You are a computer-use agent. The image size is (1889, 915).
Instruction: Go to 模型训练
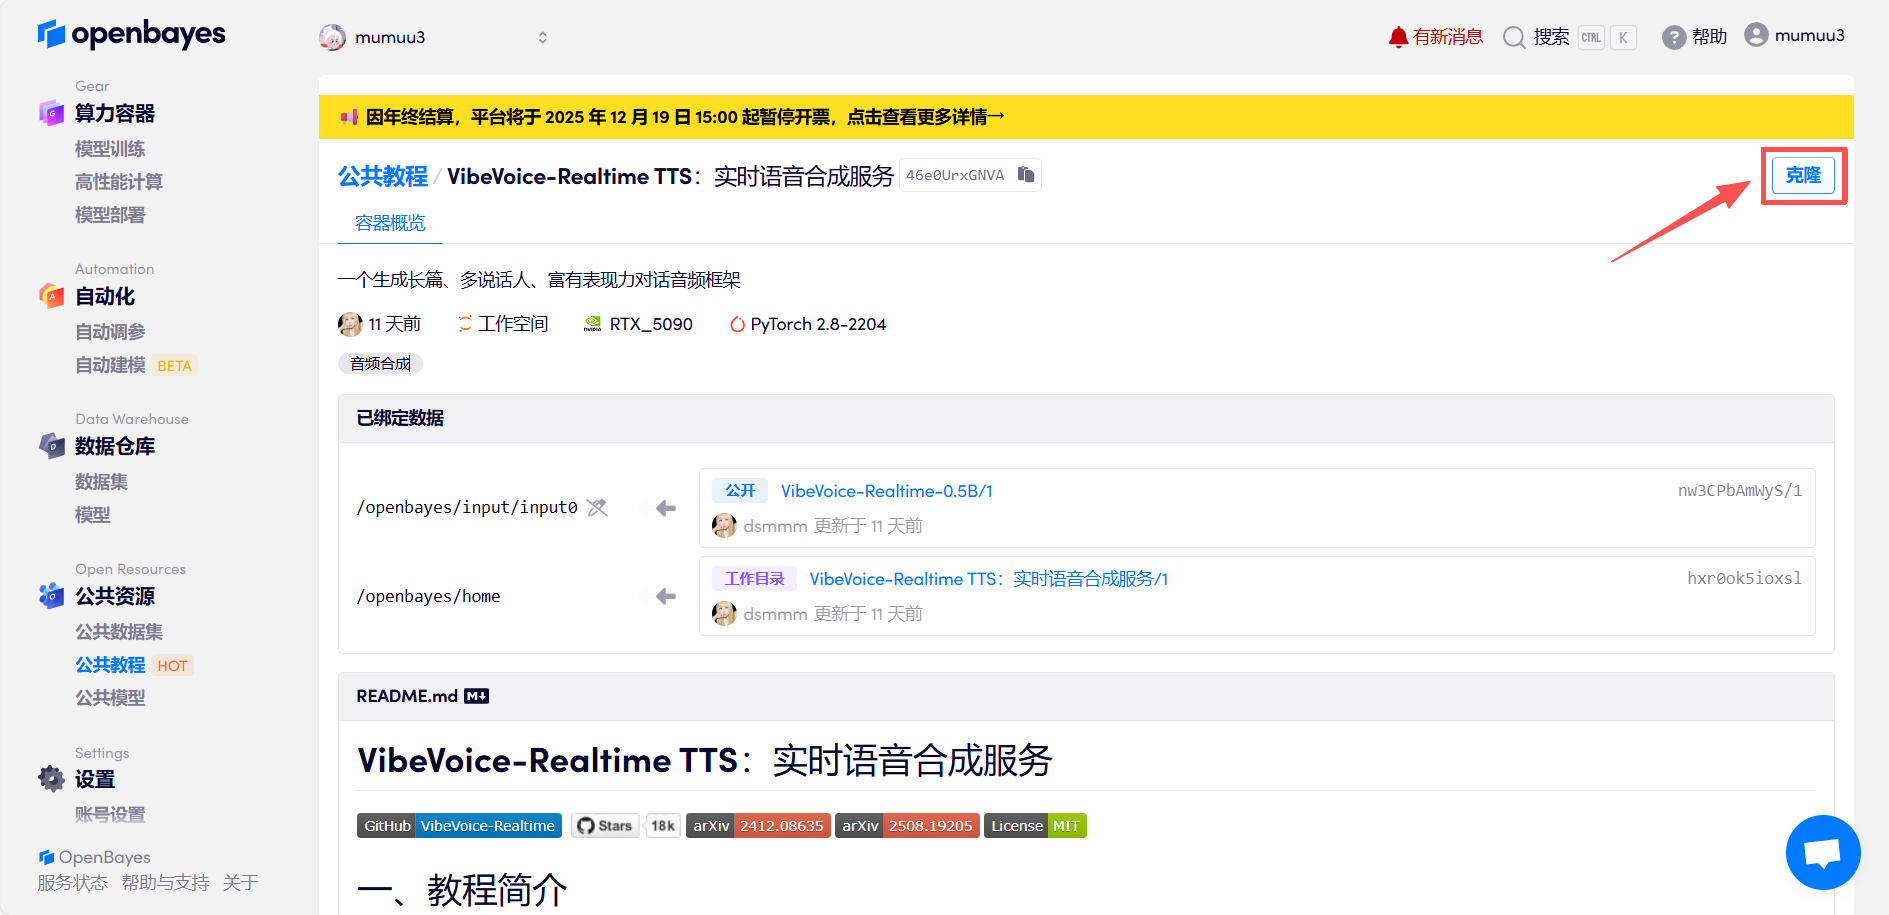click(x=110, y=149)
